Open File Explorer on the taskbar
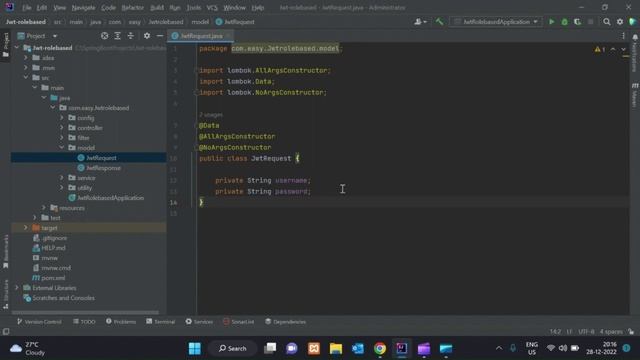640x360 pixels. click(x=336, y=348)
